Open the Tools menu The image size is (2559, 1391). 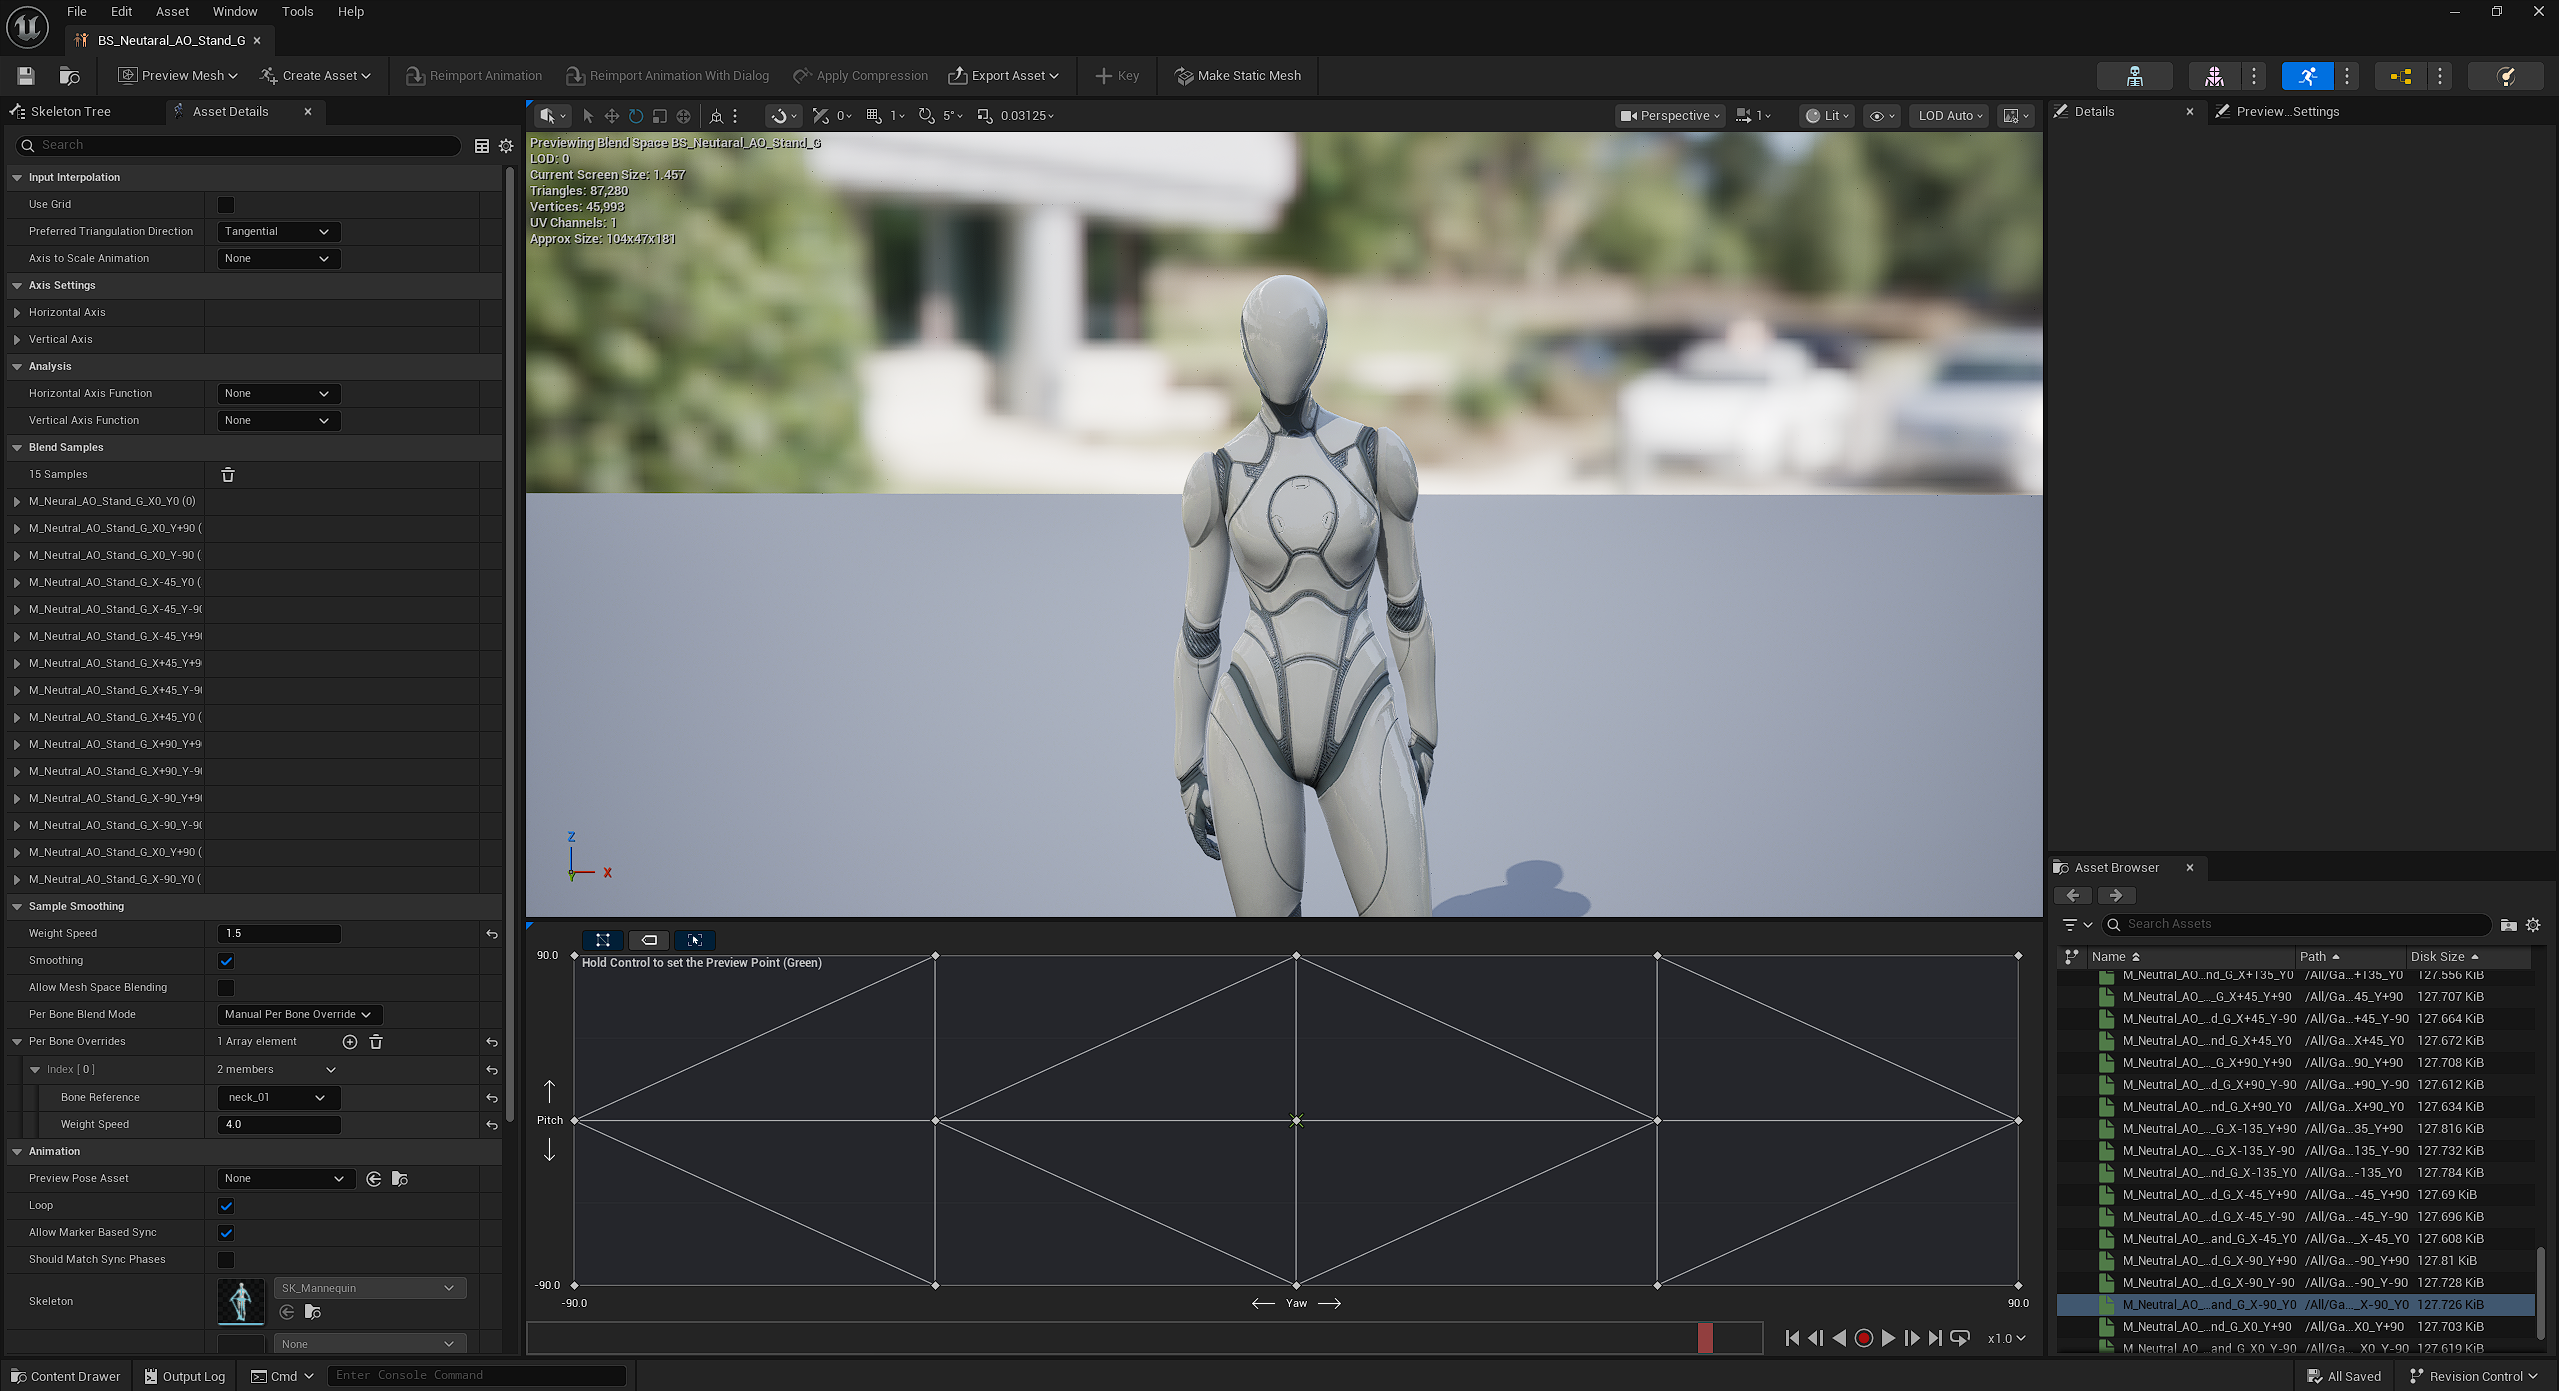[x=297, y=12]
